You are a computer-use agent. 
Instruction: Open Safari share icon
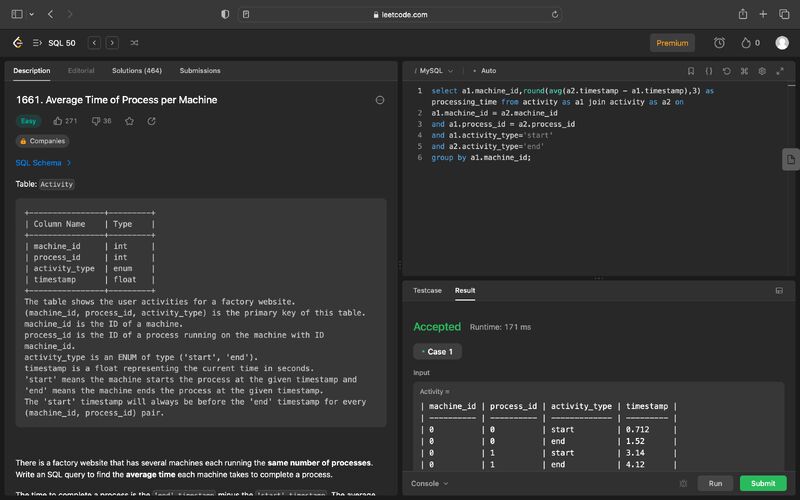tap(743, 14)
